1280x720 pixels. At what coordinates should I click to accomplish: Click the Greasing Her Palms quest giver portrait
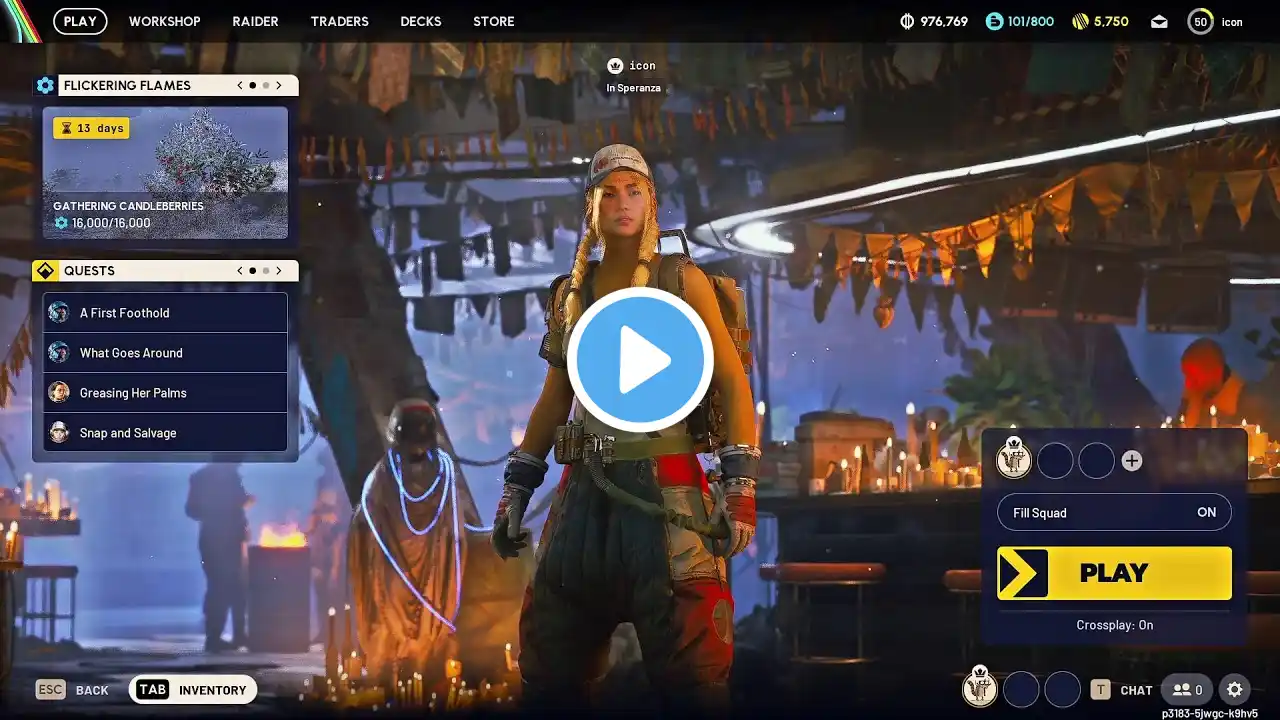[59, 392]
